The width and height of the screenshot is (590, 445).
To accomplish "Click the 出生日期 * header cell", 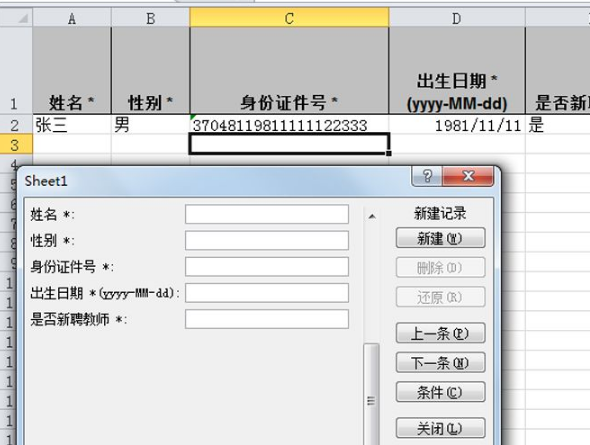I will coord(457,71).
